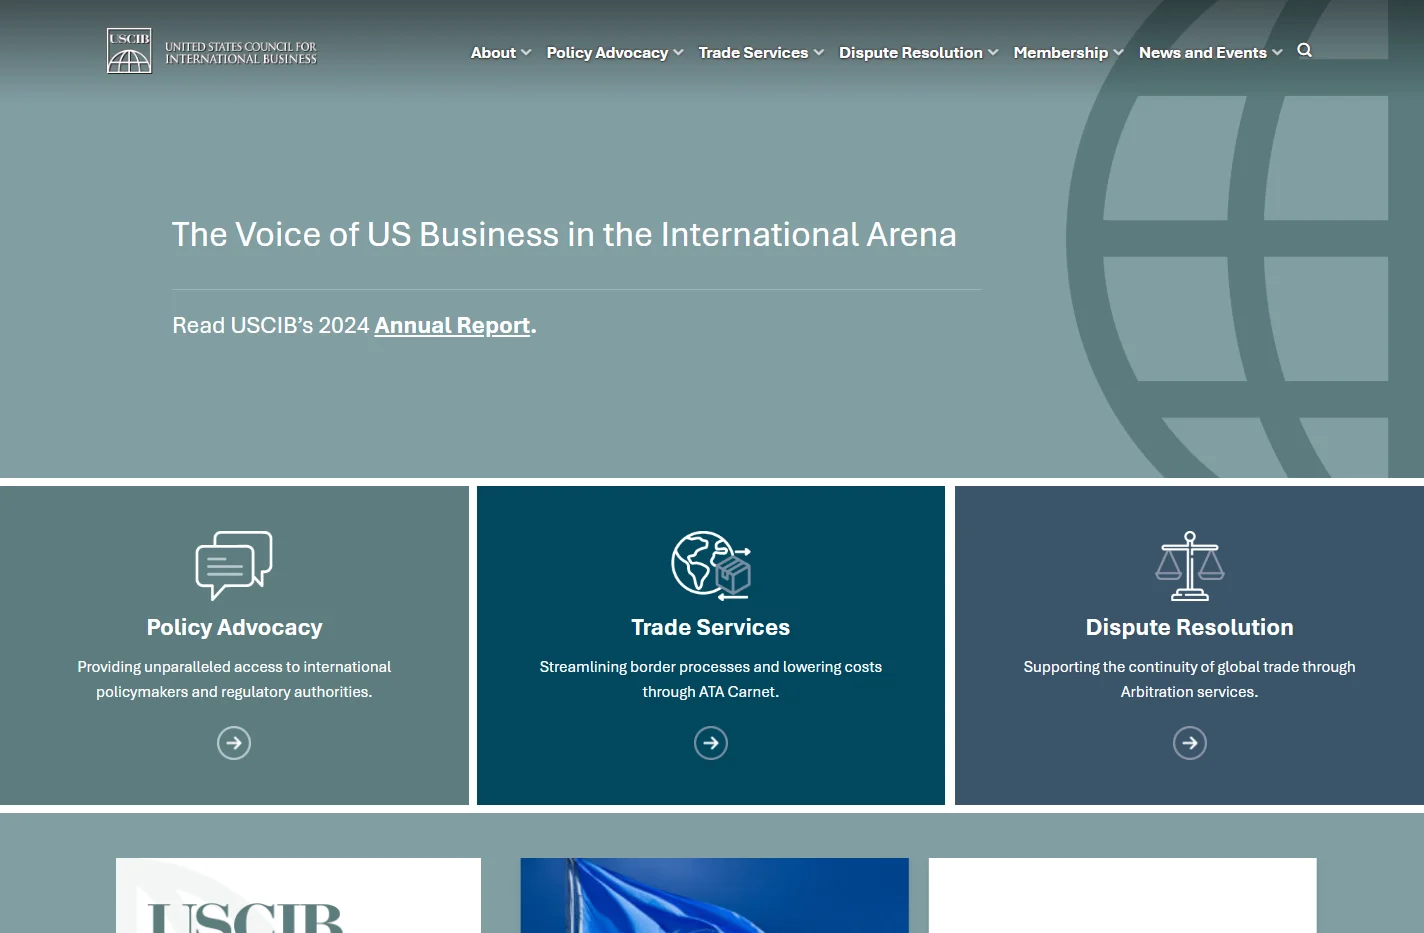Click the headline 'The Voice of US Business in the International Arena'

[564, 234]
